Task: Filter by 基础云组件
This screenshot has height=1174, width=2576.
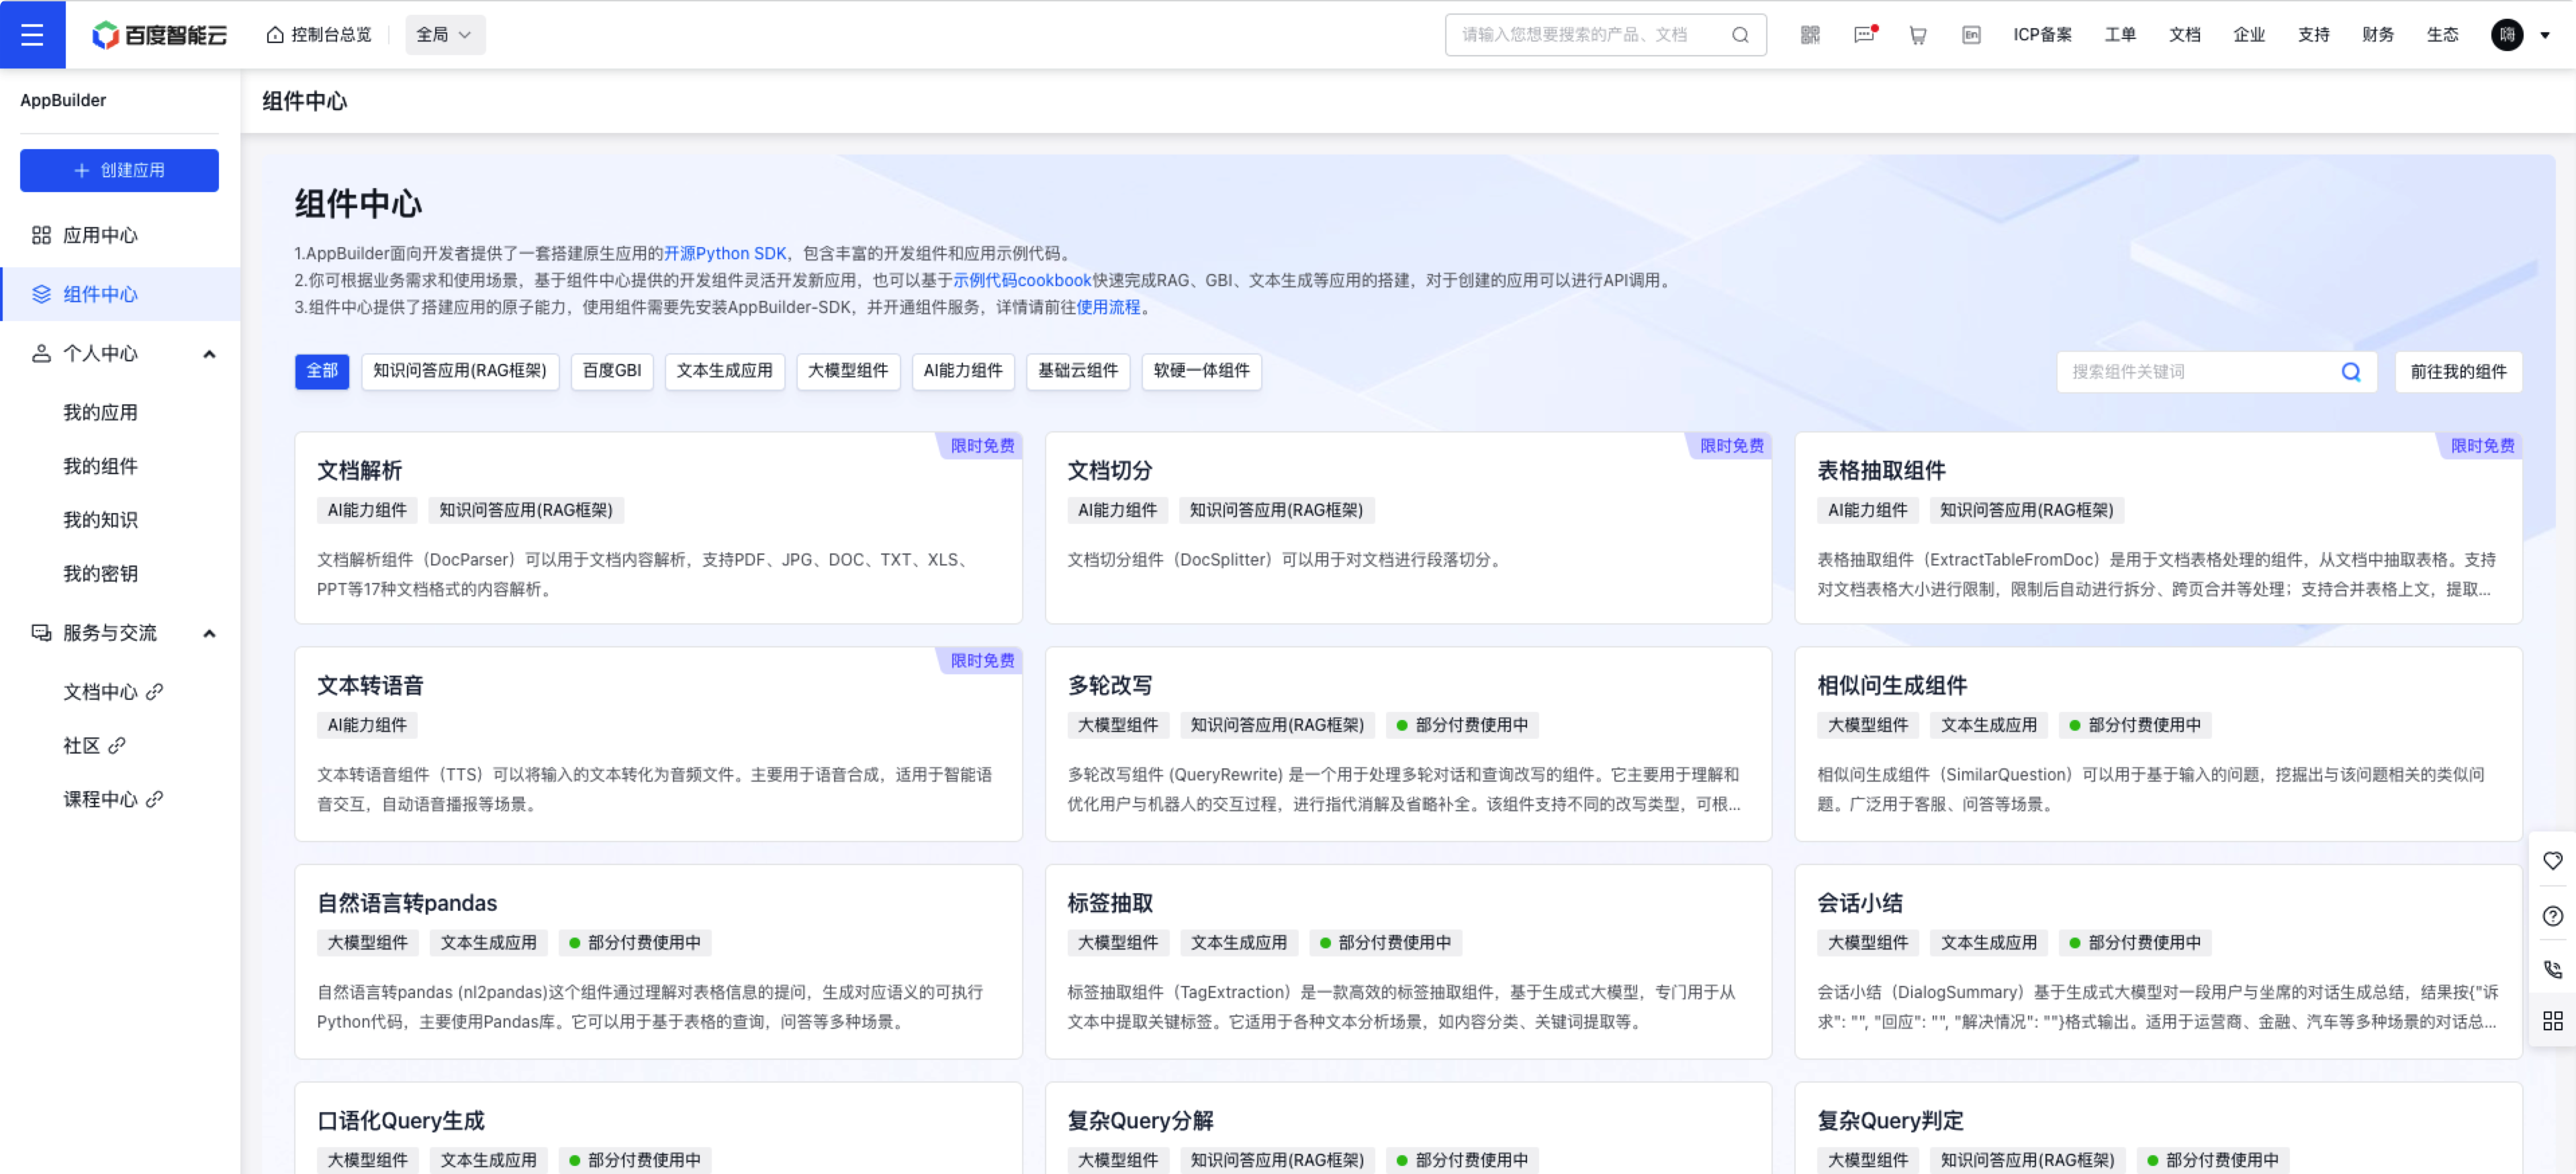Action: (1078, 371)
